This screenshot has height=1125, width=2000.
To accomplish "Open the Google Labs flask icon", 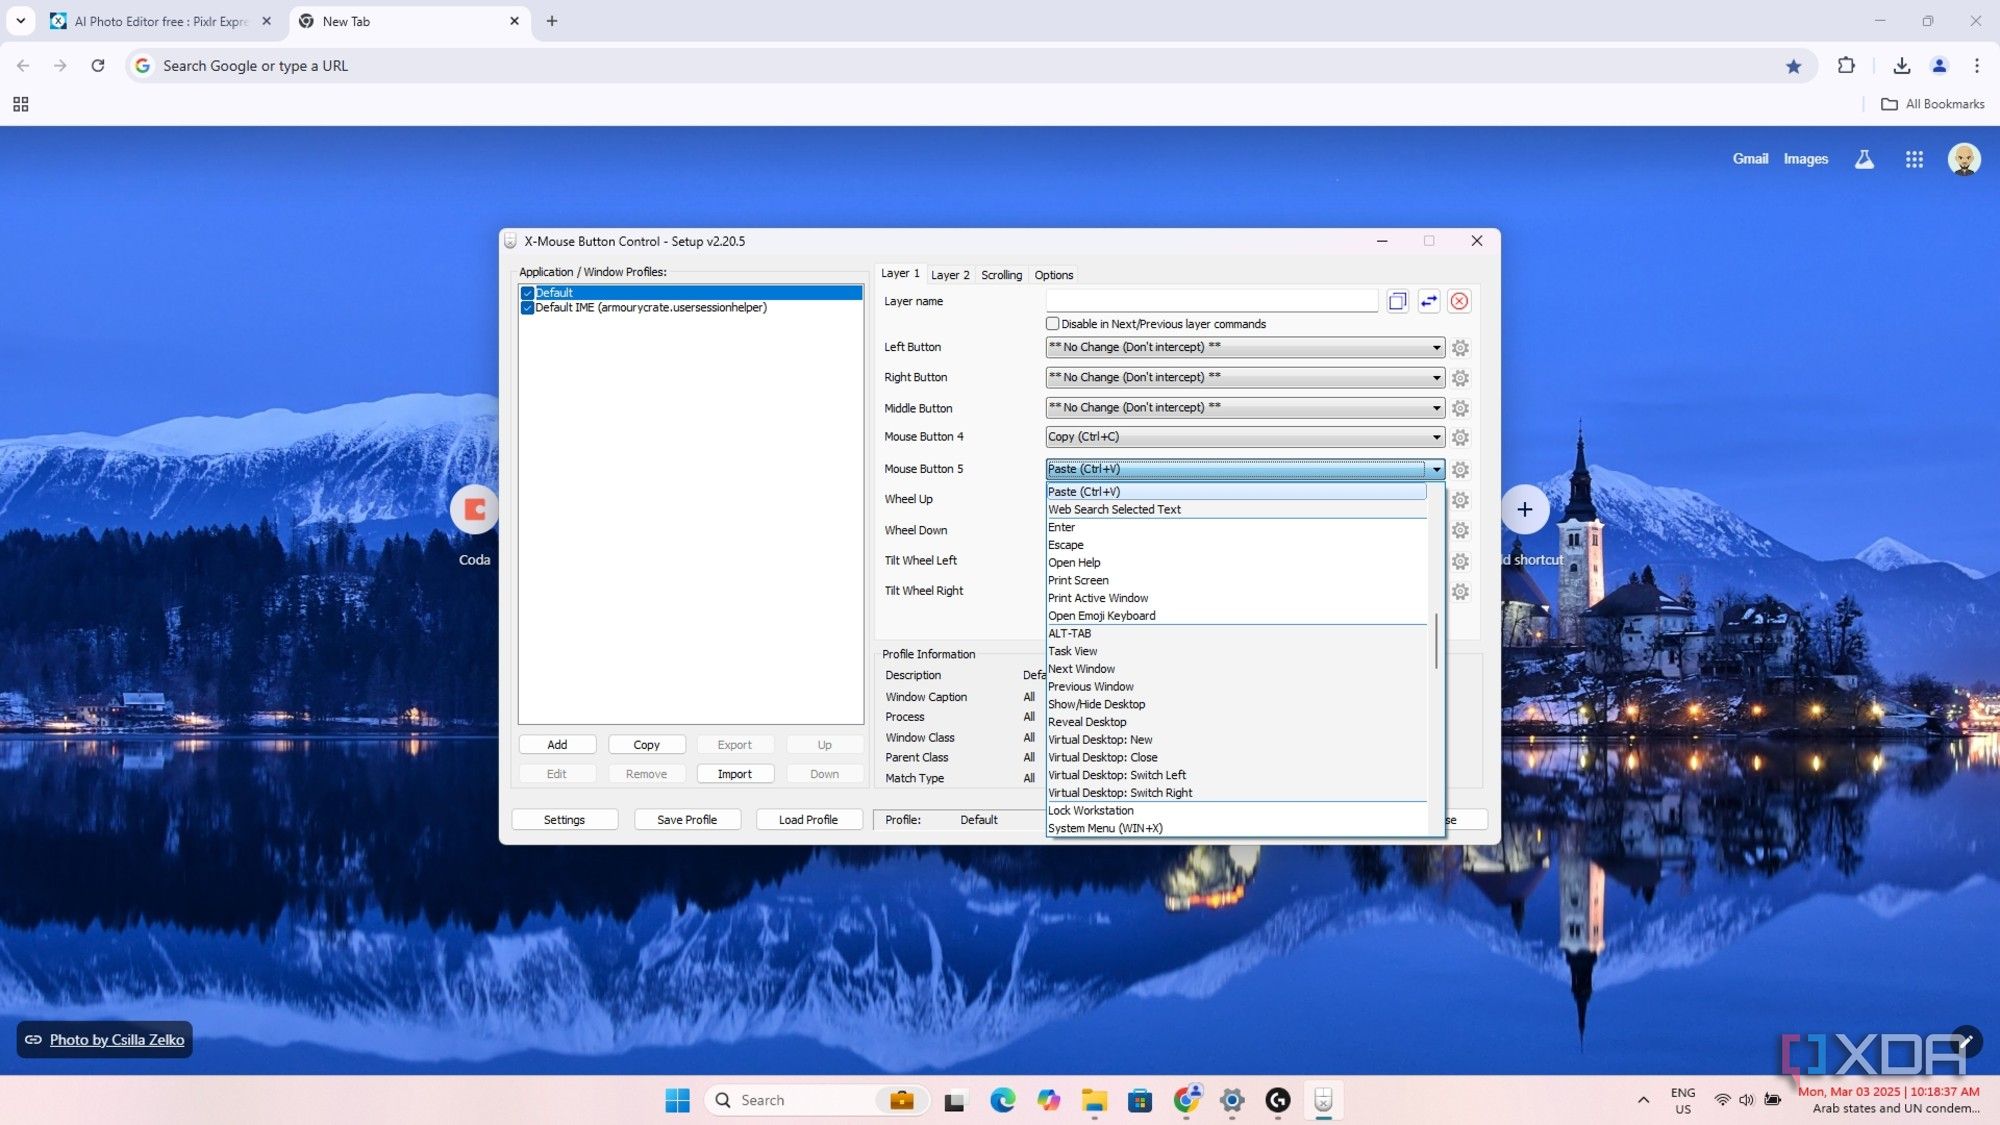I will (1864, 159).
